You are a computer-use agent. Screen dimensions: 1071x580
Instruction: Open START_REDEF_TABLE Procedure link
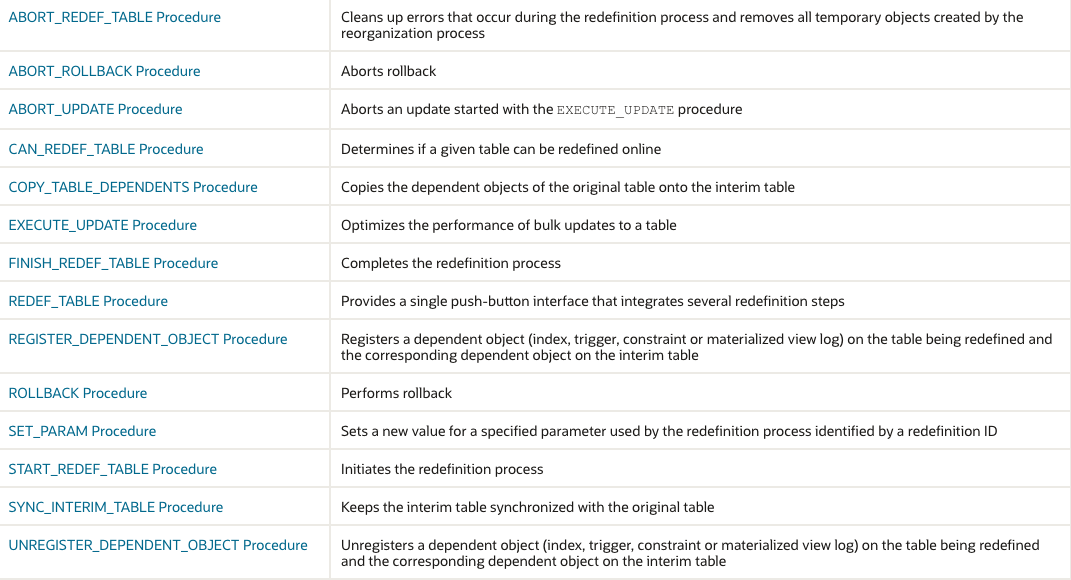point(112,469)
